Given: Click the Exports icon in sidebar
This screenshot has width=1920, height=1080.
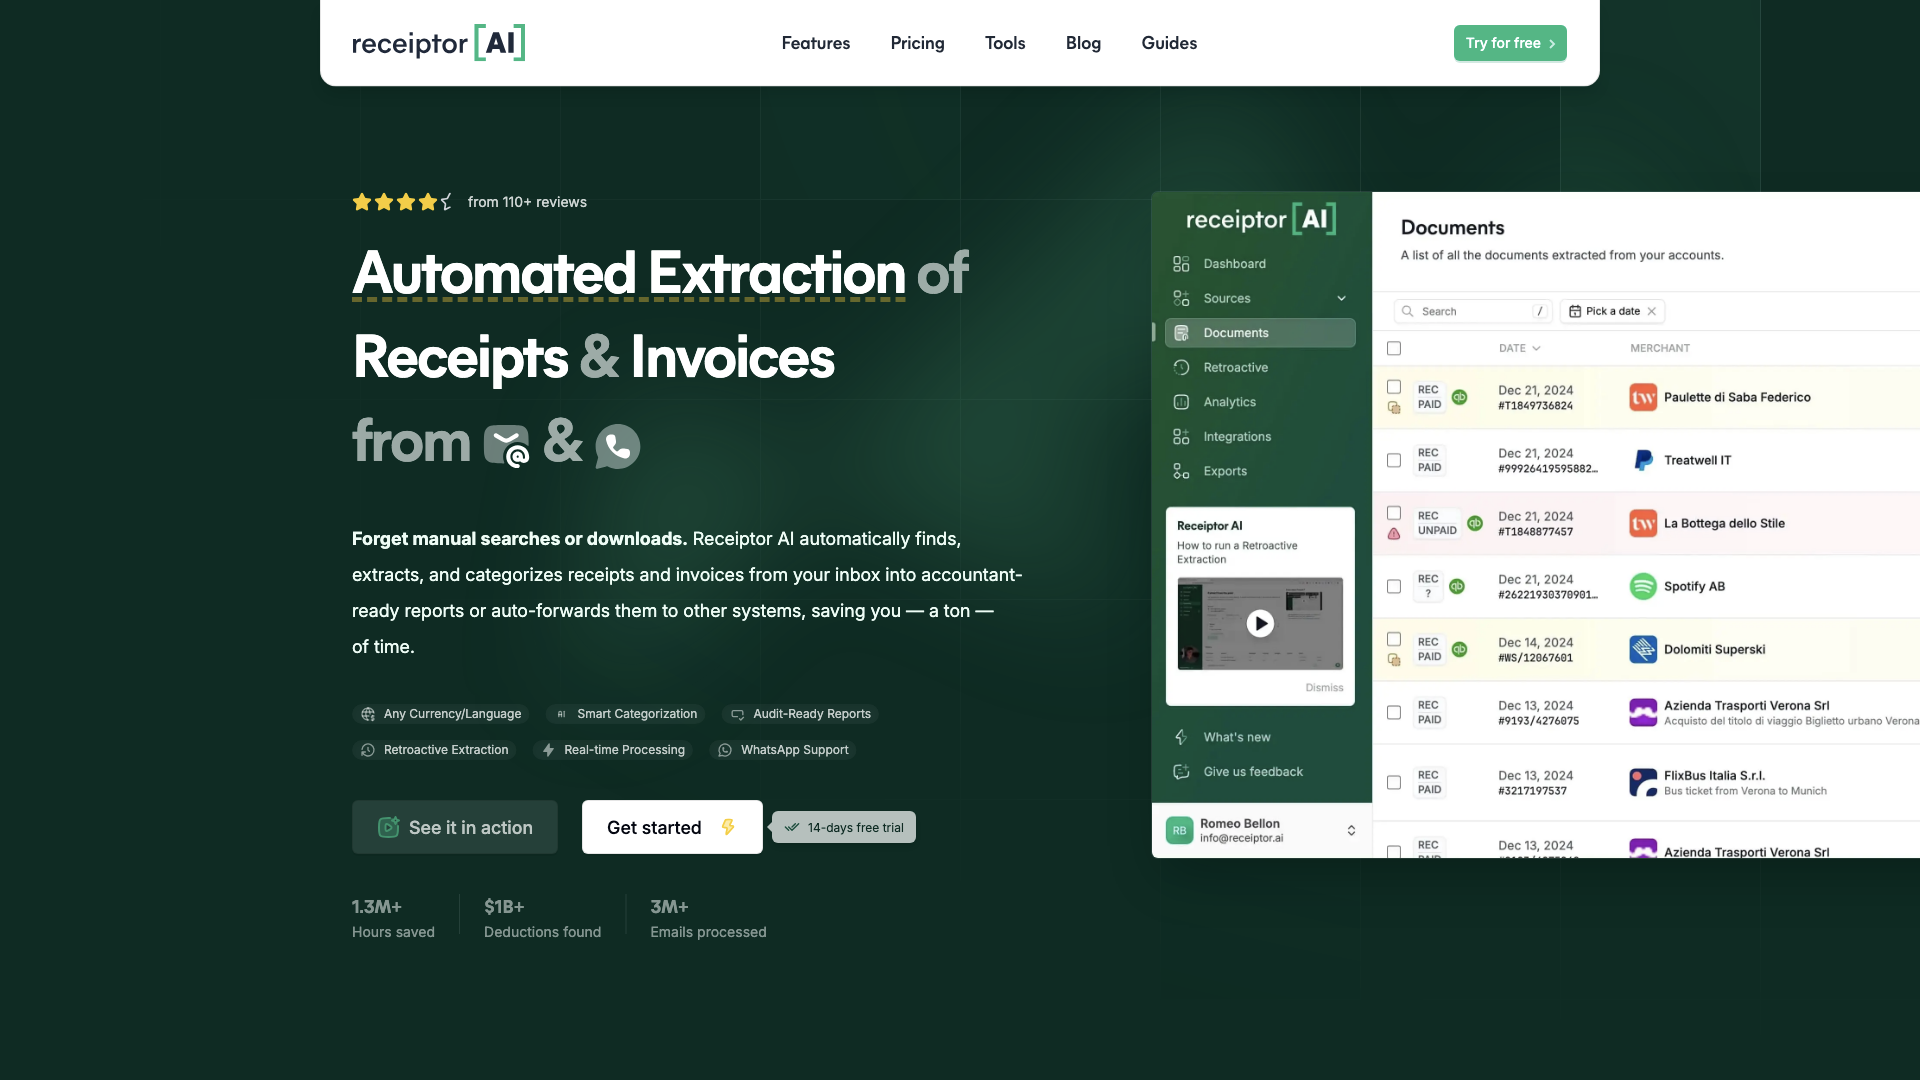Looking at the screenshot, I should [x=1180, y=471].
